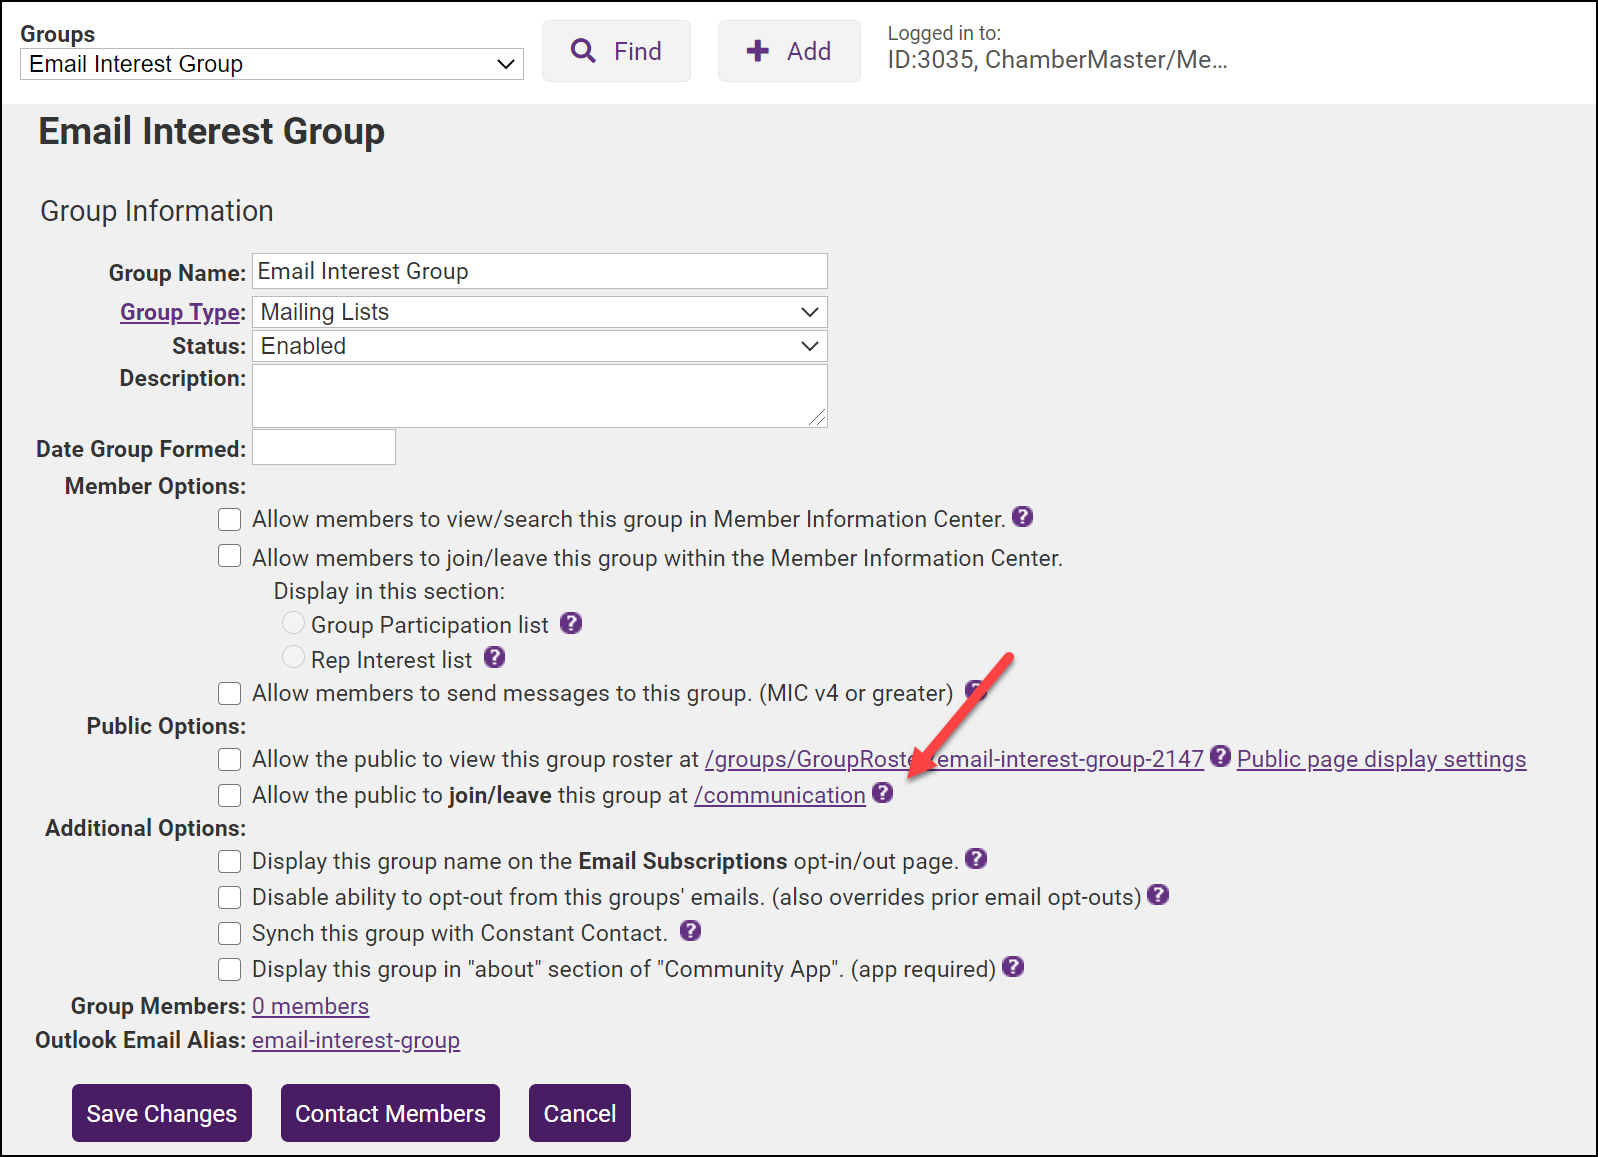Image resolution: width=1598 pixels, height=1157 pixels.
Task: Click the Date Group Formed field
Action: [324, 447]
